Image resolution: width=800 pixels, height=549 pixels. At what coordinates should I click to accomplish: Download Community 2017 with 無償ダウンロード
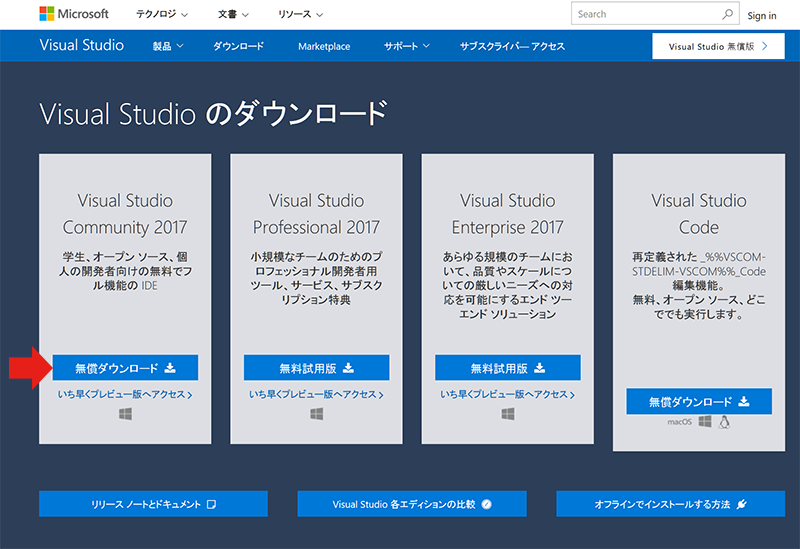click(126, 368)
